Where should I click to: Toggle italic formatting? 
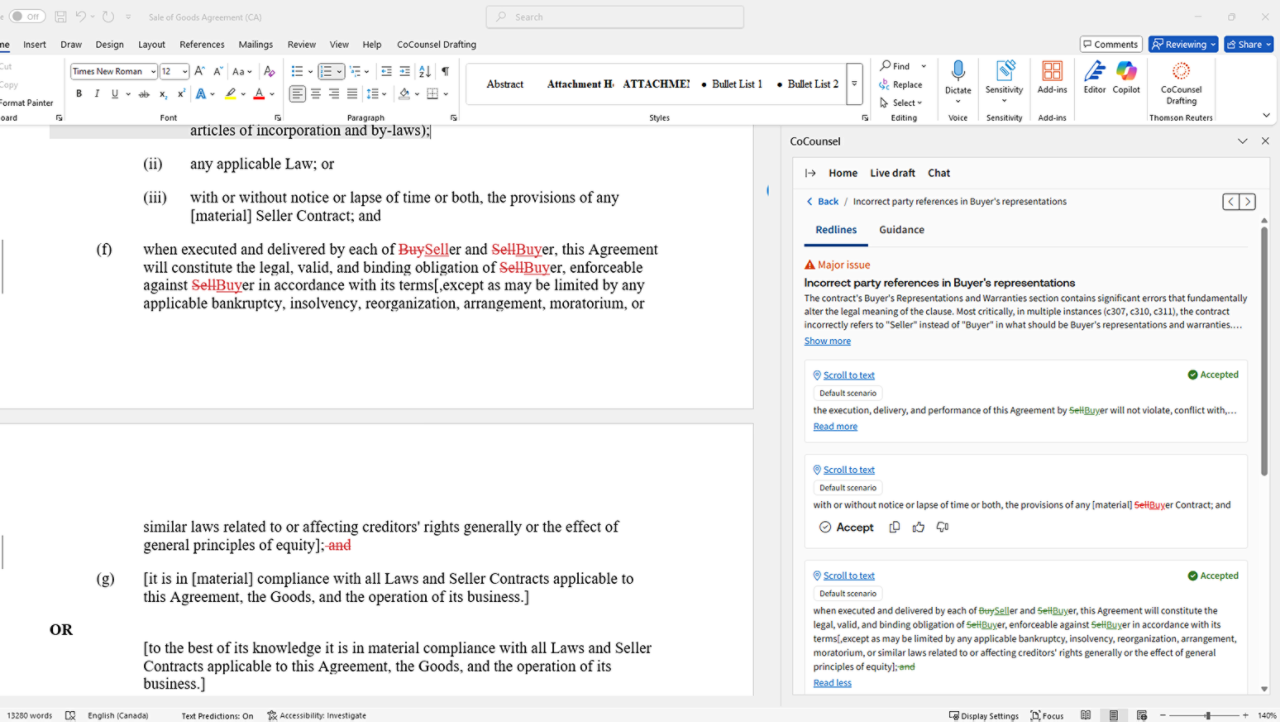97,94
